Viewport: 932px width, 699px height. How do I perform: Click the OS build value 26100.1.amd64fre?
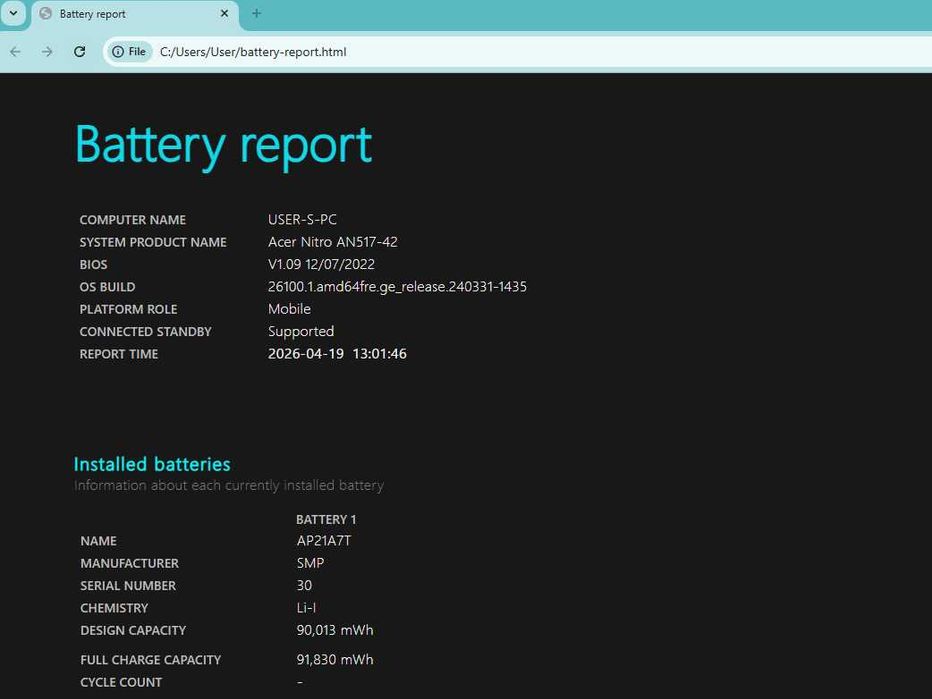pyautogui.click(x=397, y=286)
